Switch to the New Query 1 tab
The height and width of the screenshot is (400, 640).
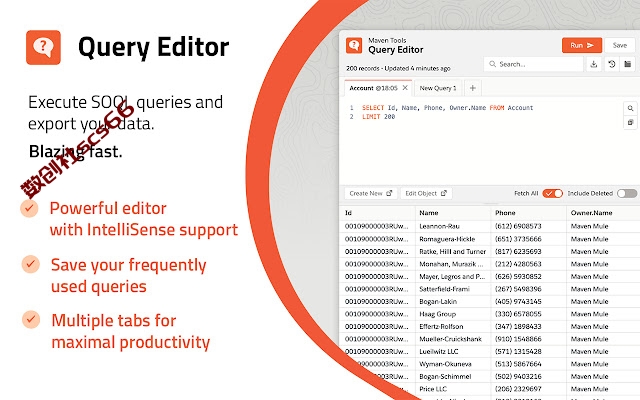[x=438, y=88]
